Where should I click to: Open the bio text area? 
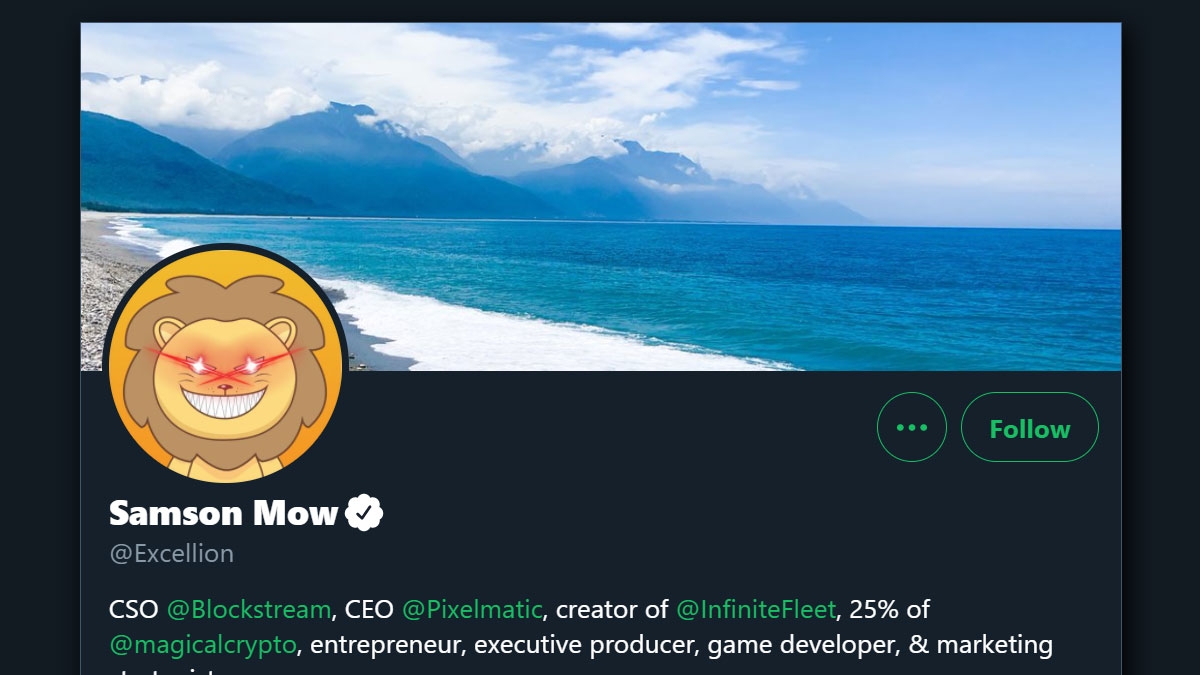point(580,625)
